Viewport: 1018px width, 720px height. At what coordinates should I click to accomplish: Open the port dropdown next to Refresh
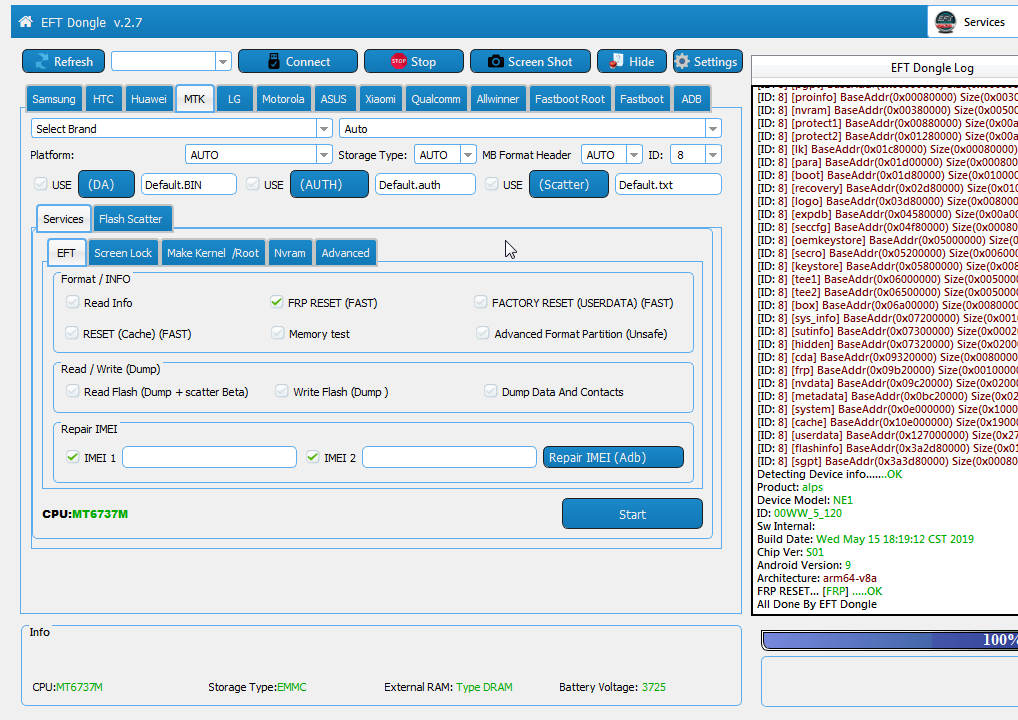point(223,61)
